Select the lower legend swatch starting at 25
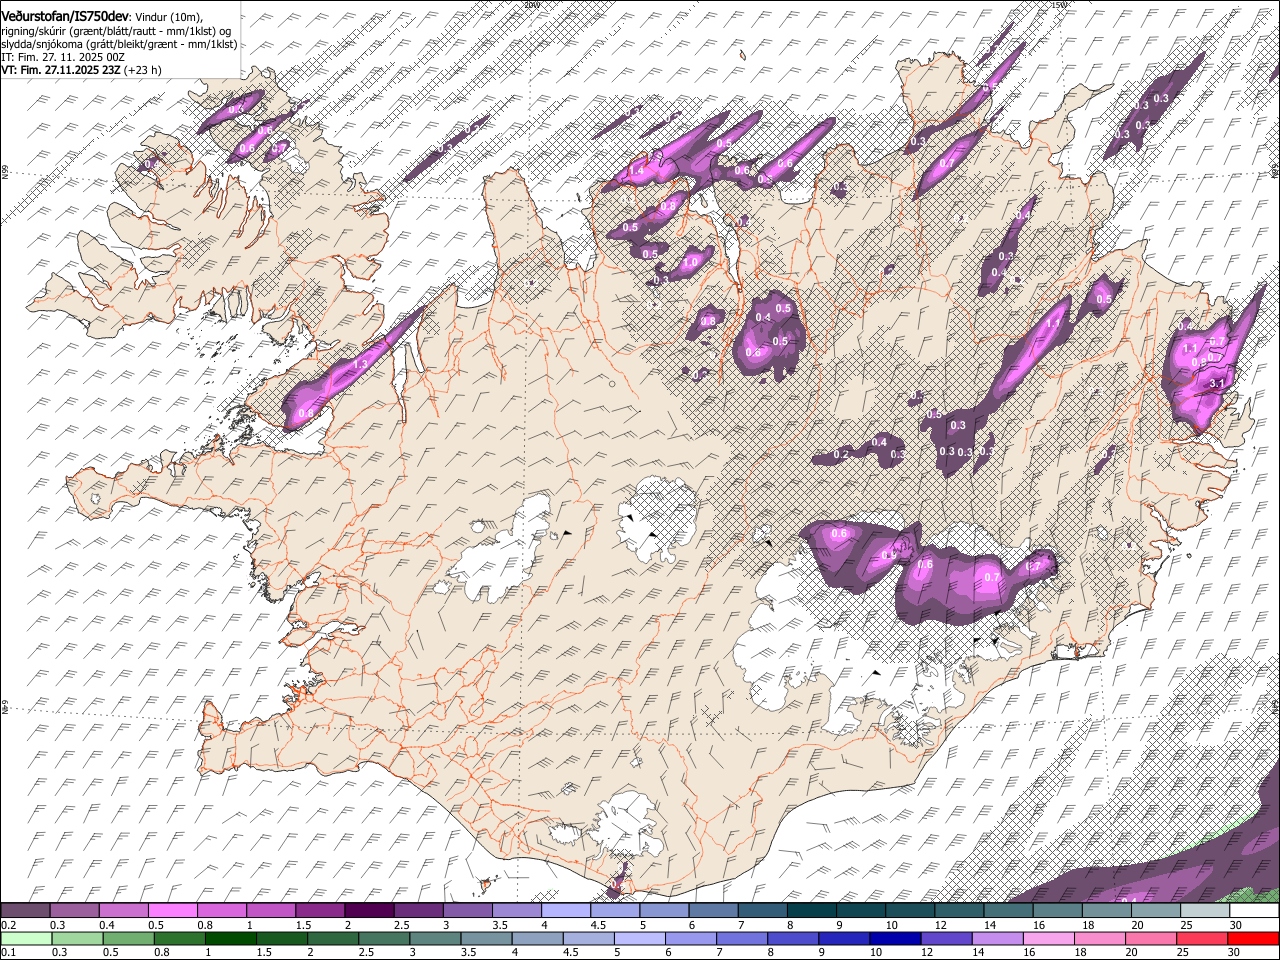The height and width of the screenshot is (960, 1280). [x=1202, y=939]
